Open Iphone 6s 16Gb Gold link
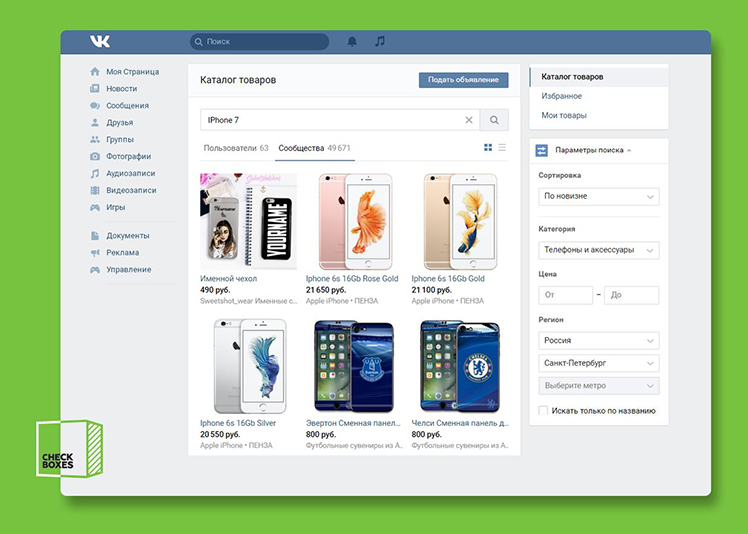 pos(448,279)
